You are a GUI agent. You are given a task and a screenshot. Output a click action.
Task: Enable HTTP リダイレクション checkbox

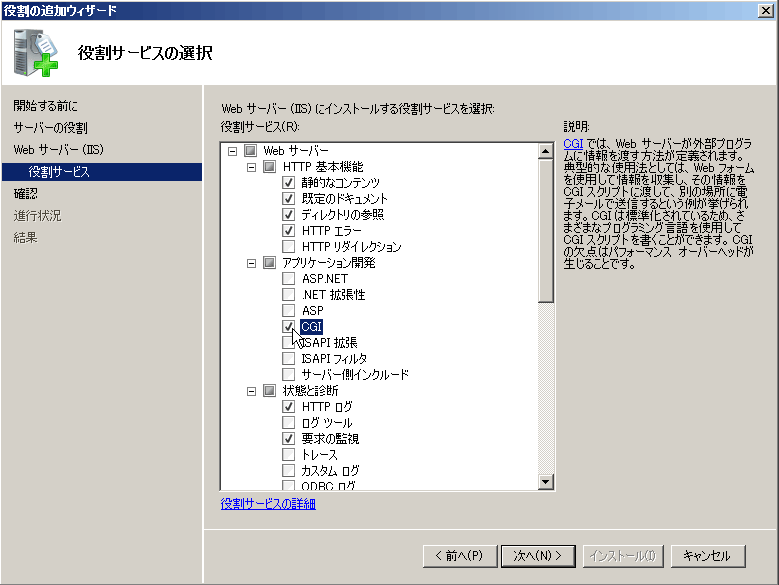289,247
